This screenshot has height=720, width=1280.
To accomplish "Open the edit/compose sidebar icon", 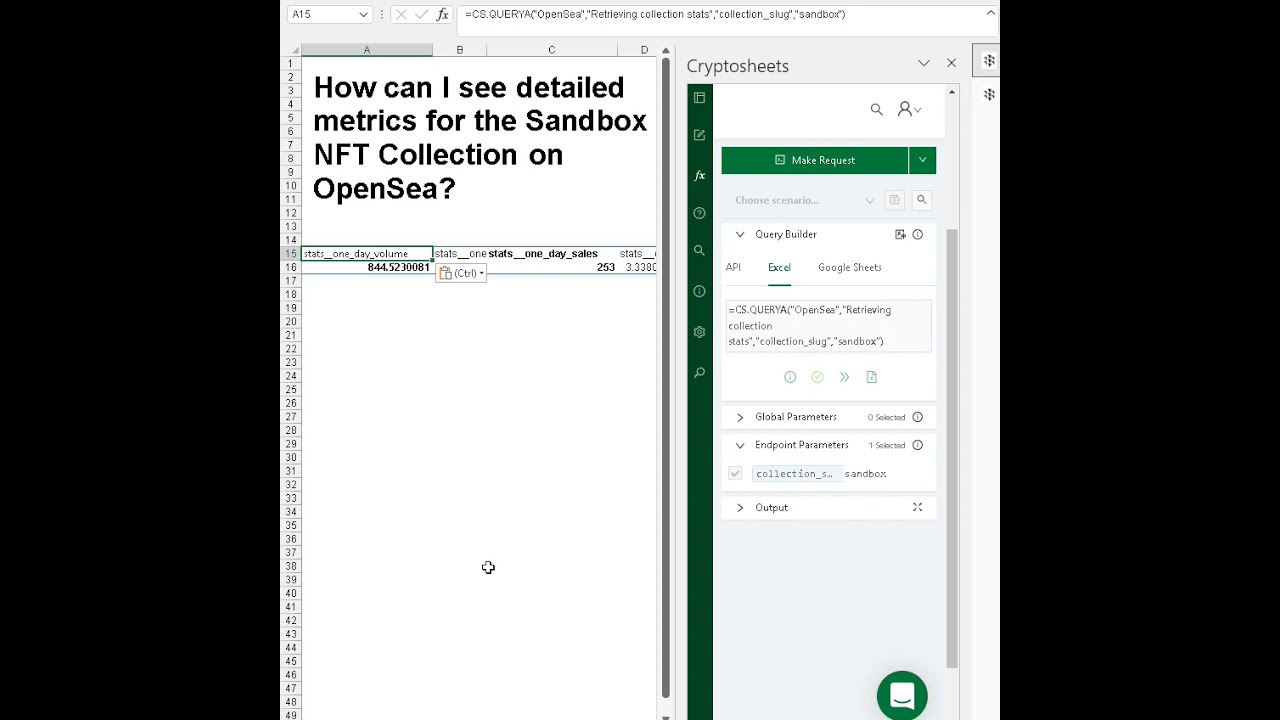I will [x=699, y=135].
